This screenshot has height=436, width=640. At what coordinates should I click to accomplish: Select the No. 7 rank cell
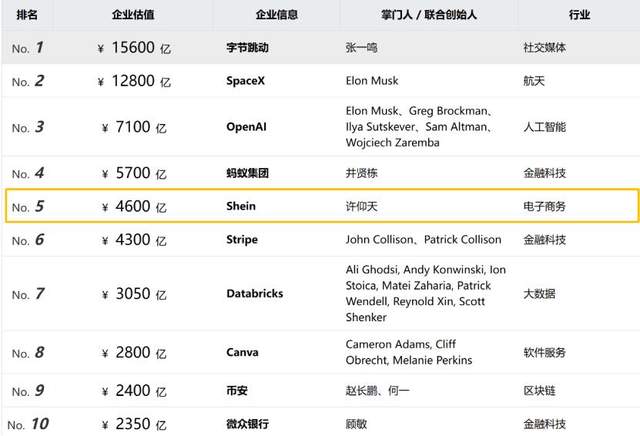[28, 295]
